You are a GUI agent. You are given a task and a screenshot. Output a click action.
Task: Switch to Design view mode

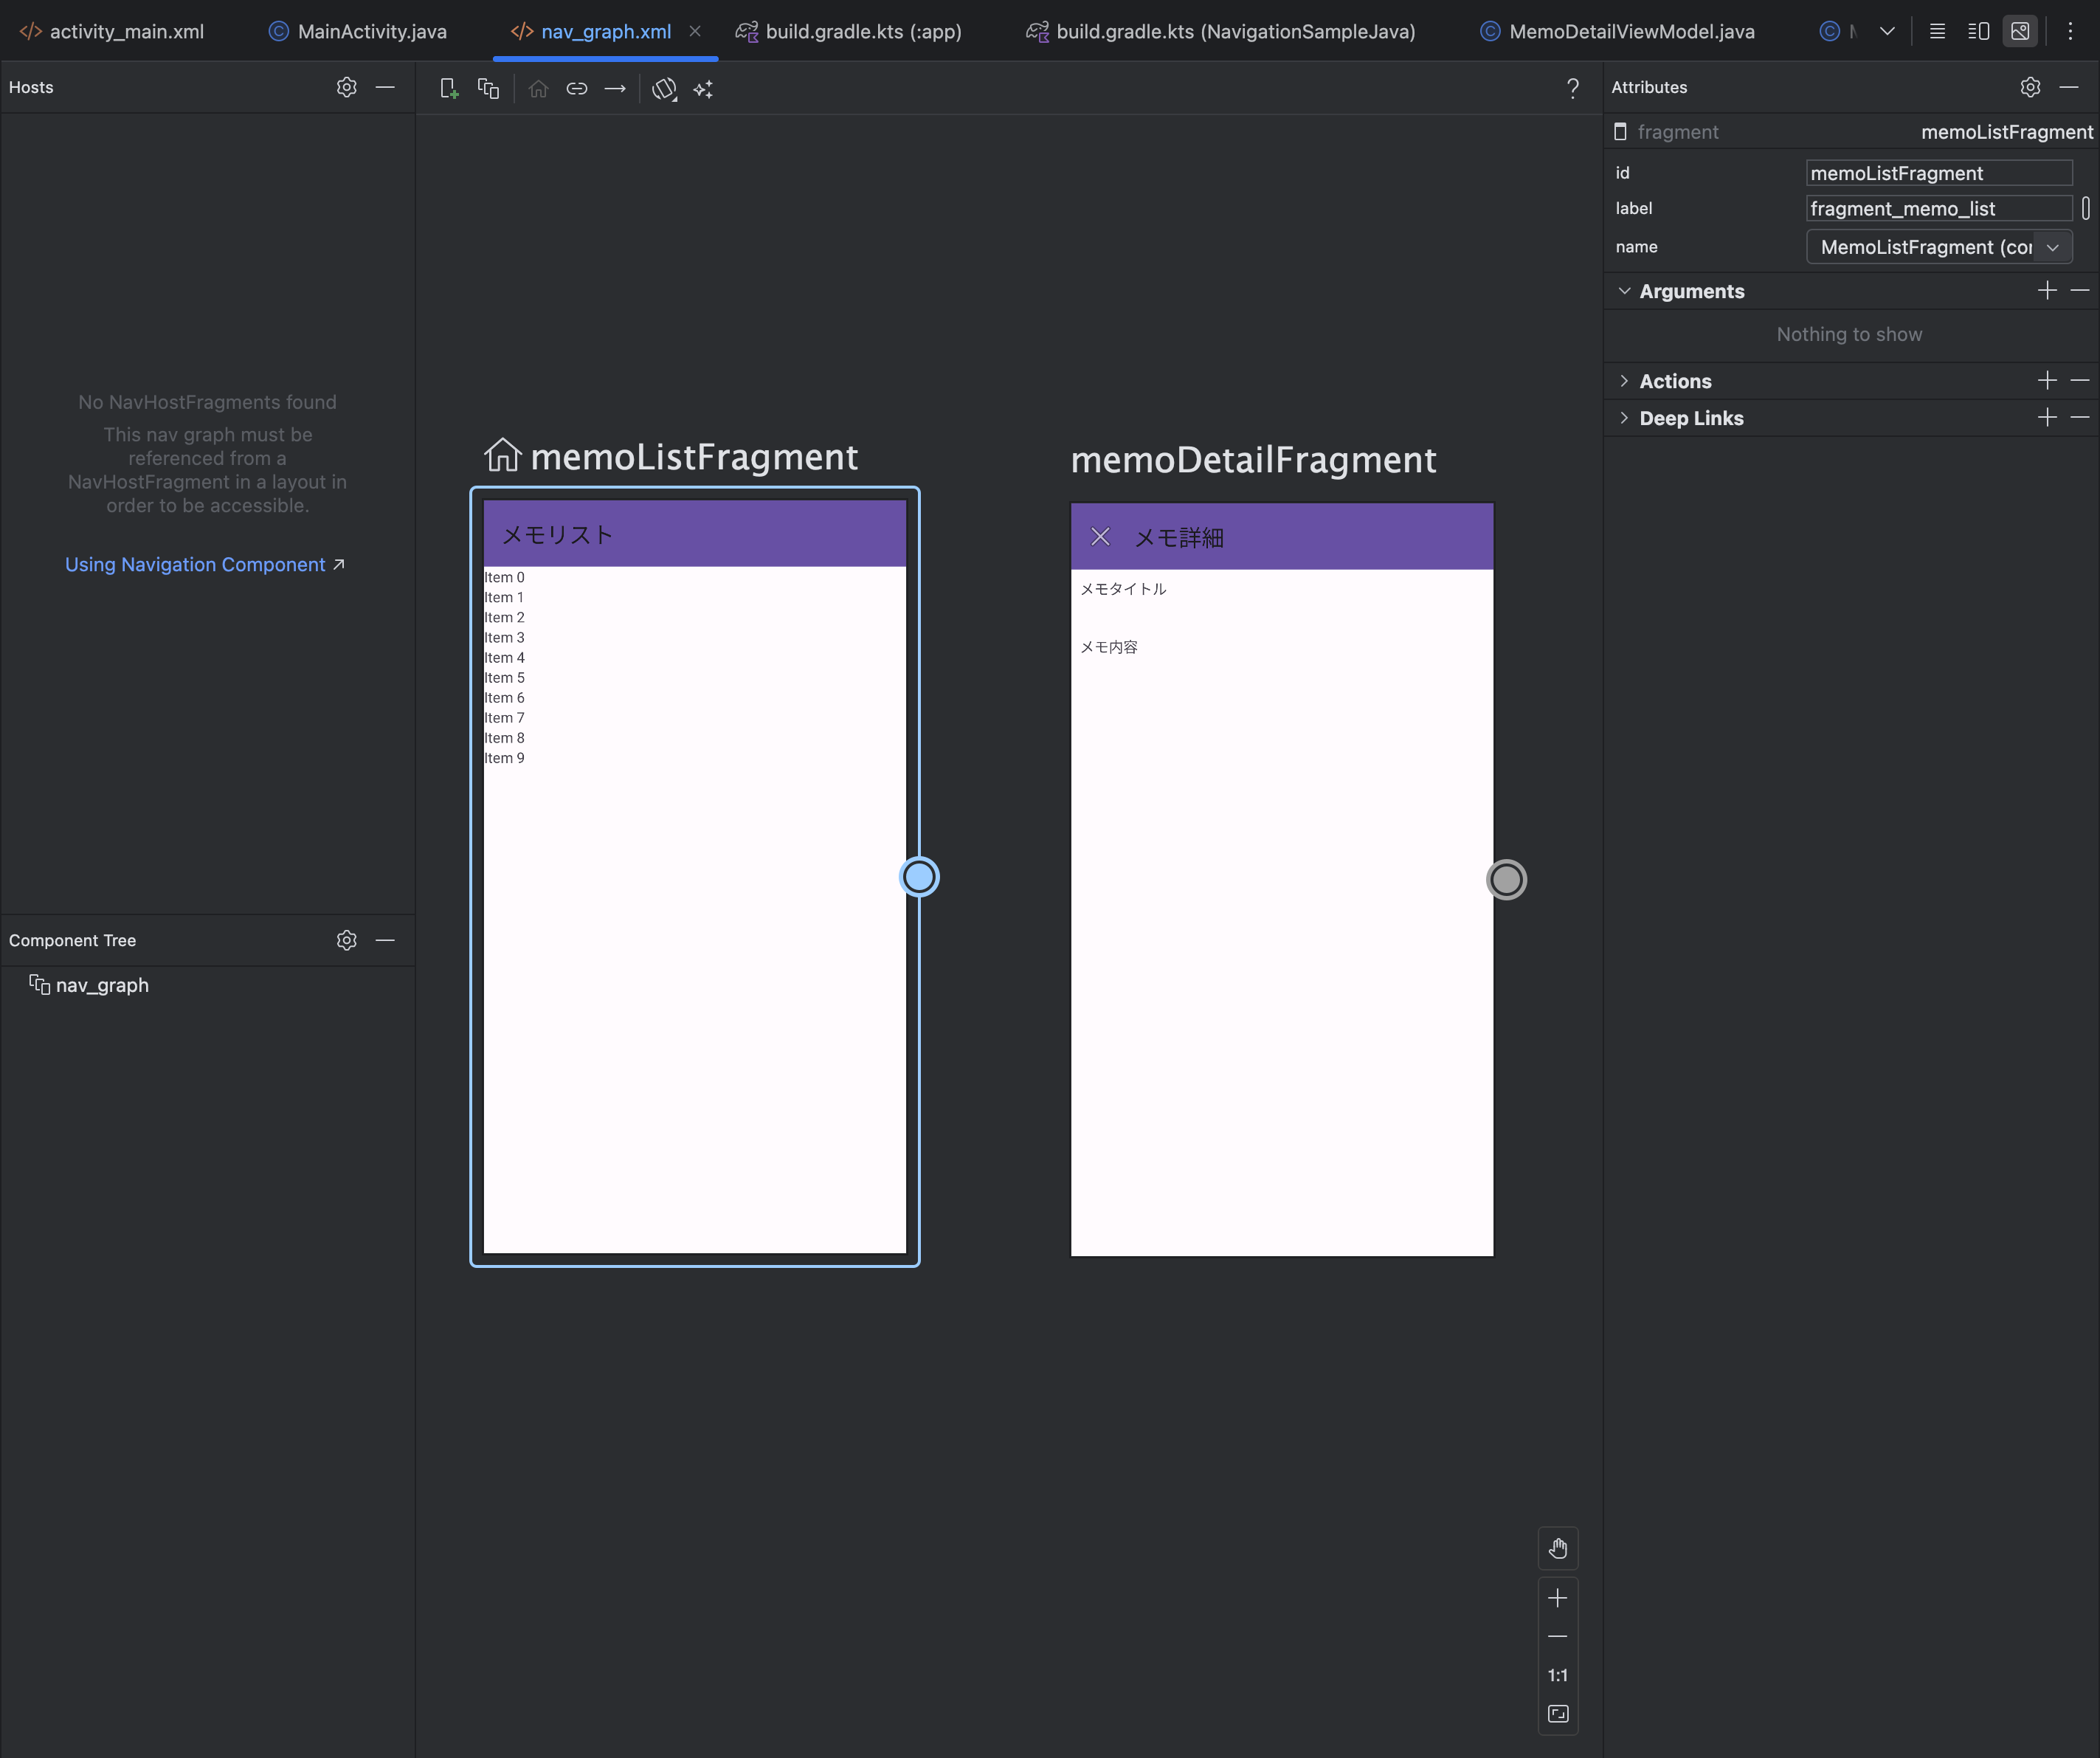point(2020,31)
